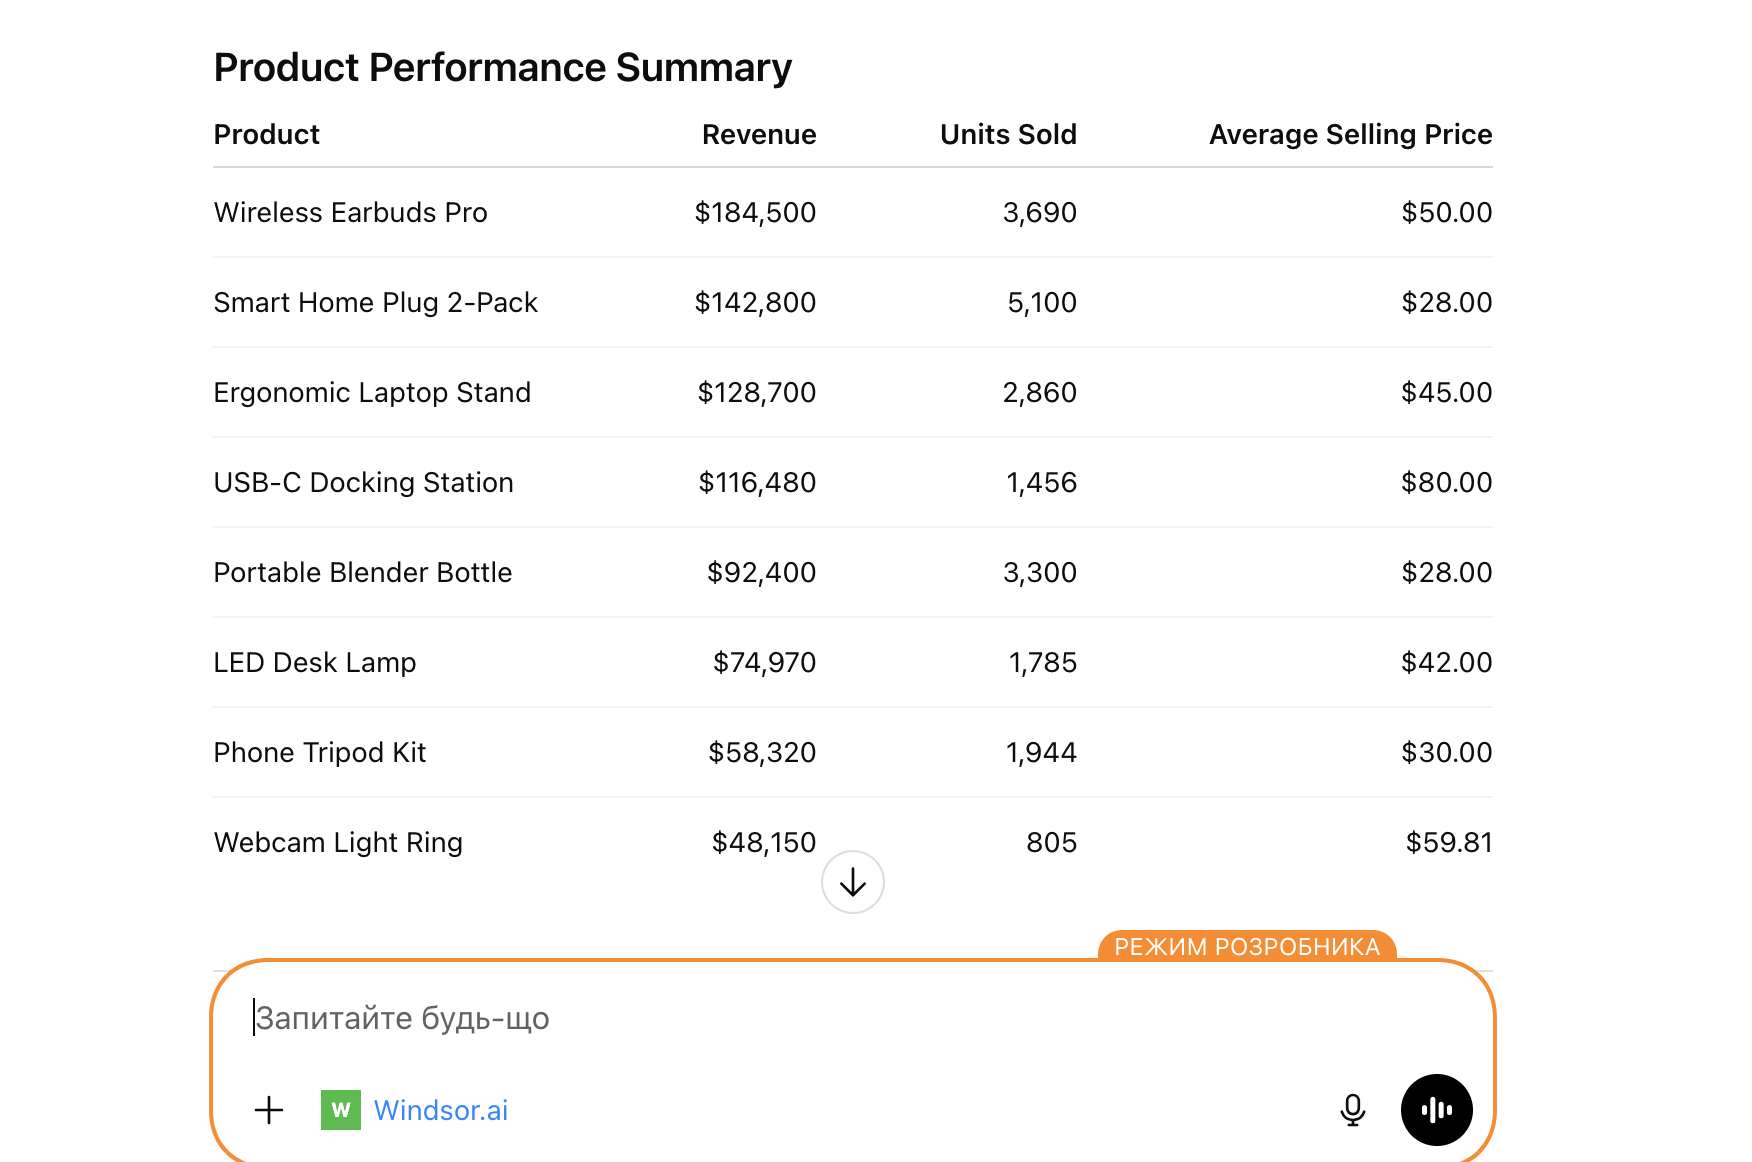Launch voice mode with black waveform button

(1436, 1110)
